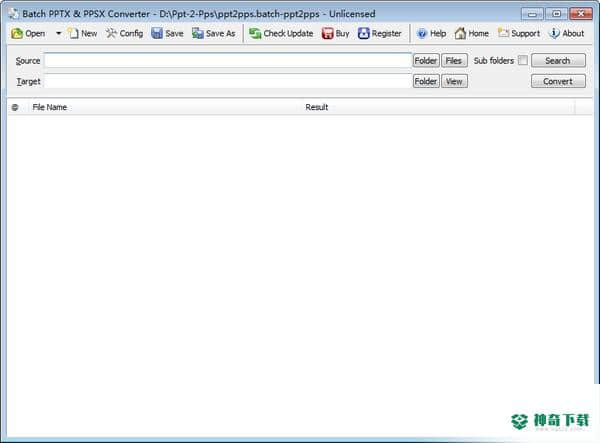Screen dimensions: 600x443
Task: Open a project file with Open
Action: 28,34
